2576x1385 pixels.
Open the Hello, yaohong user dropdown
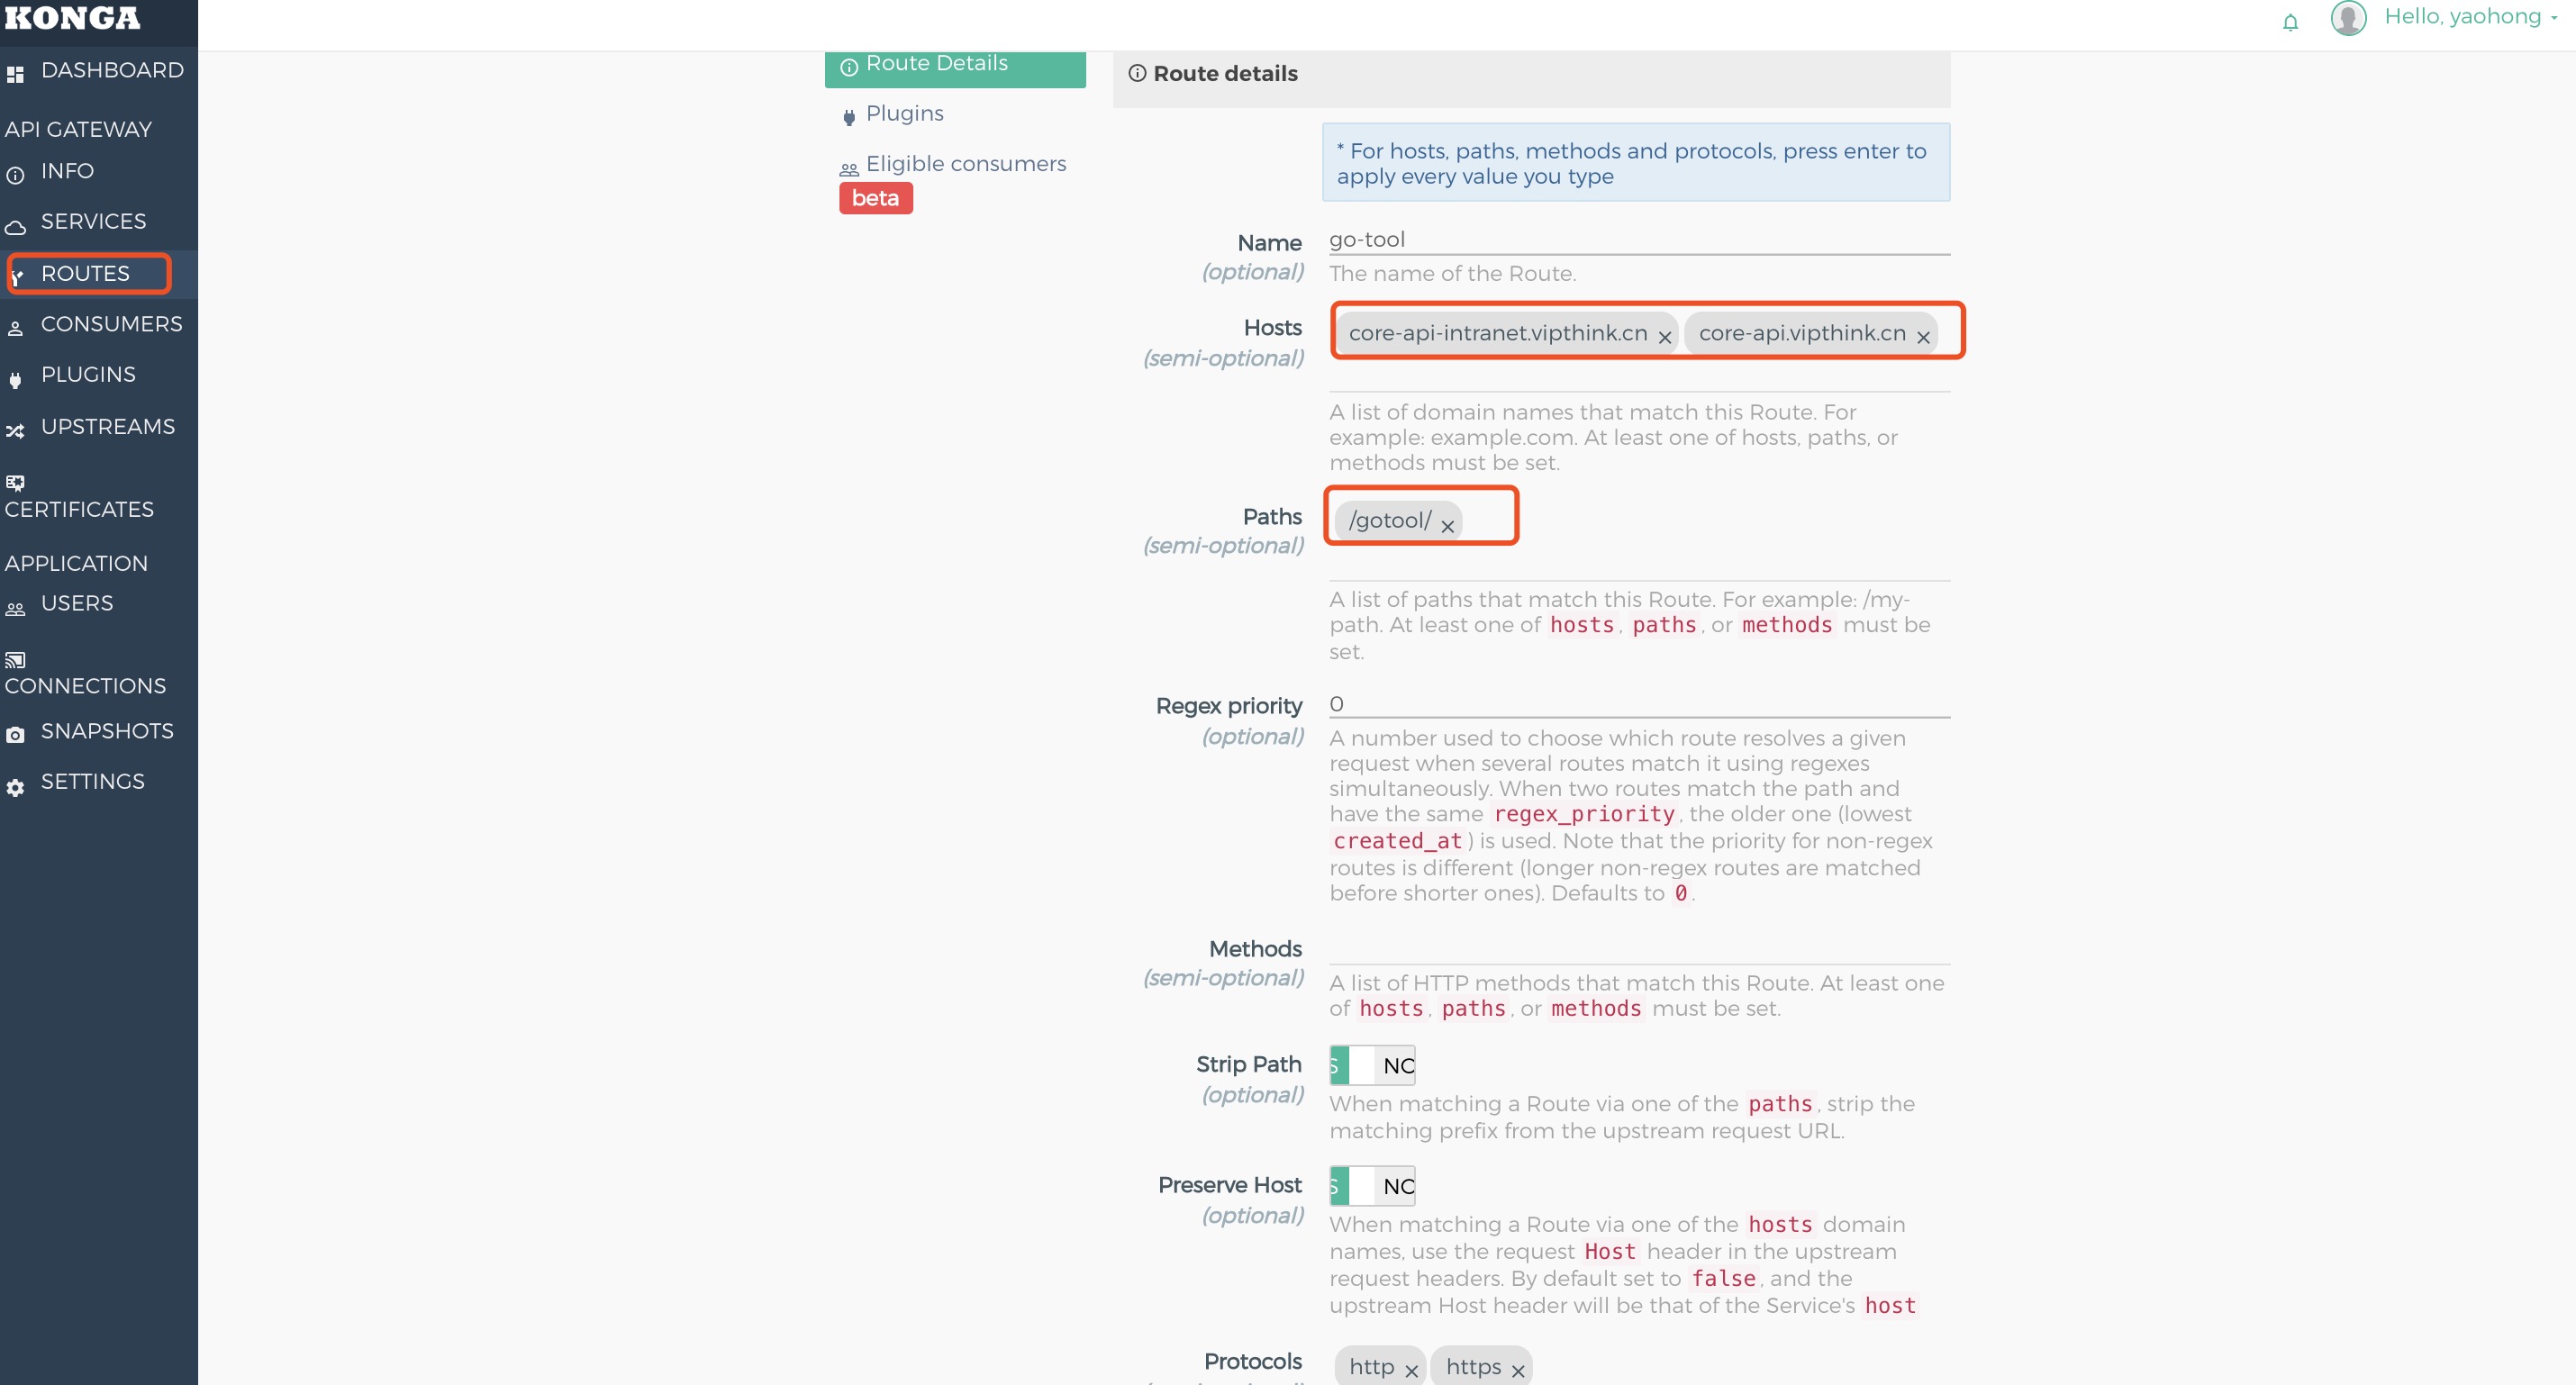(2470, 17)
